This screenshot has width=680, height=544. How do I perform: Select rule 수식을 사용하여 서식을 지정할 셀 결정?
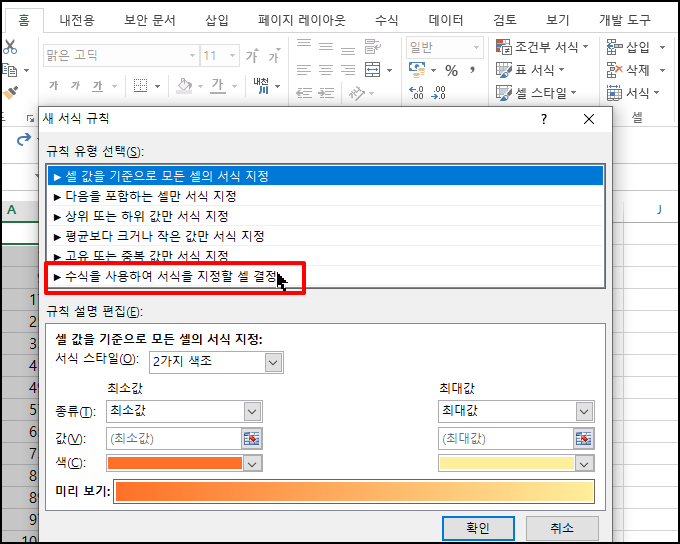tap(326, 276)
